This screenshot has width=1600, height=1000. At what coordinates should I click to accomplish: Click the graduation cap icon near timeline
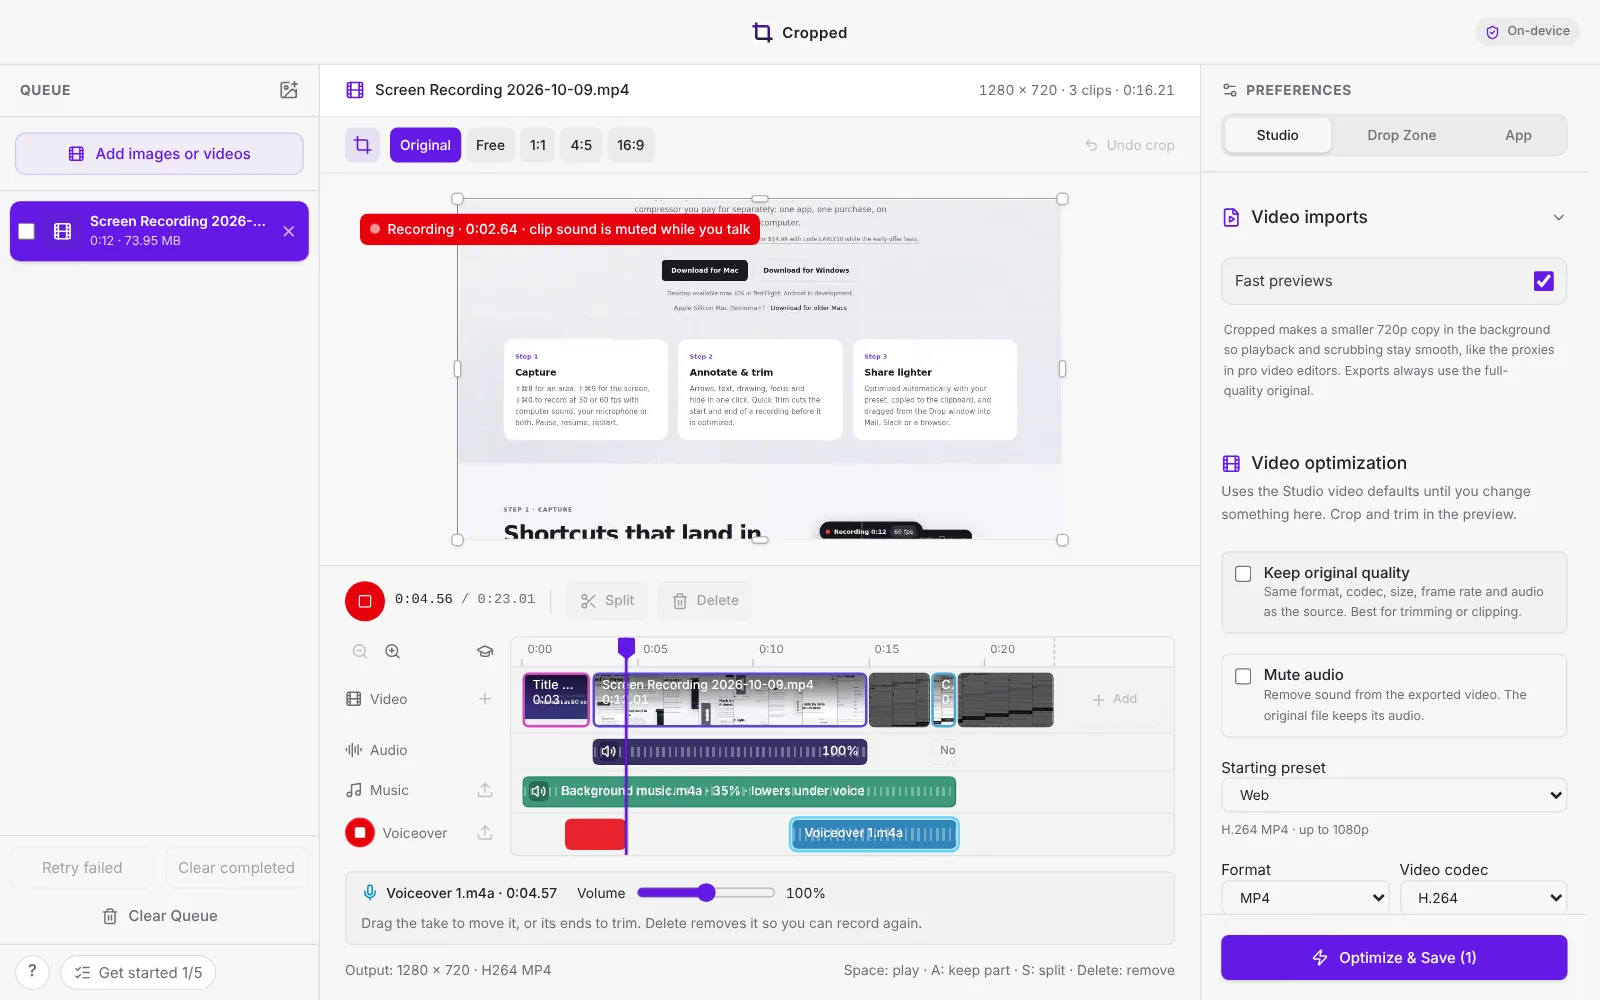[x=485, y=651]
